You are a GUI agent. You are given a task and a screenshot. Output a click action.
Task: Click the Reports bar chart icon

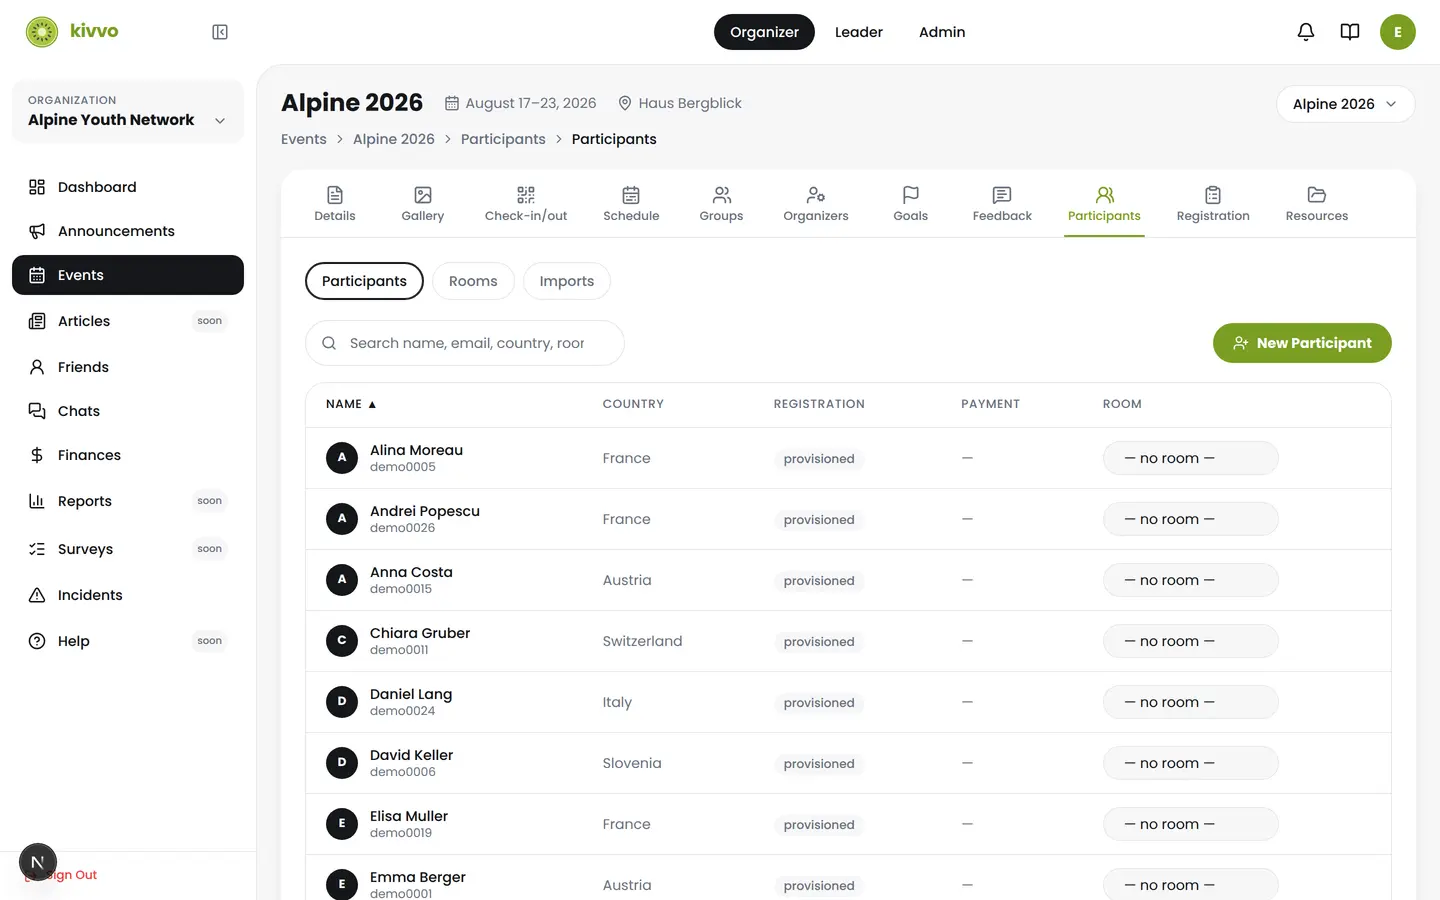37,501
